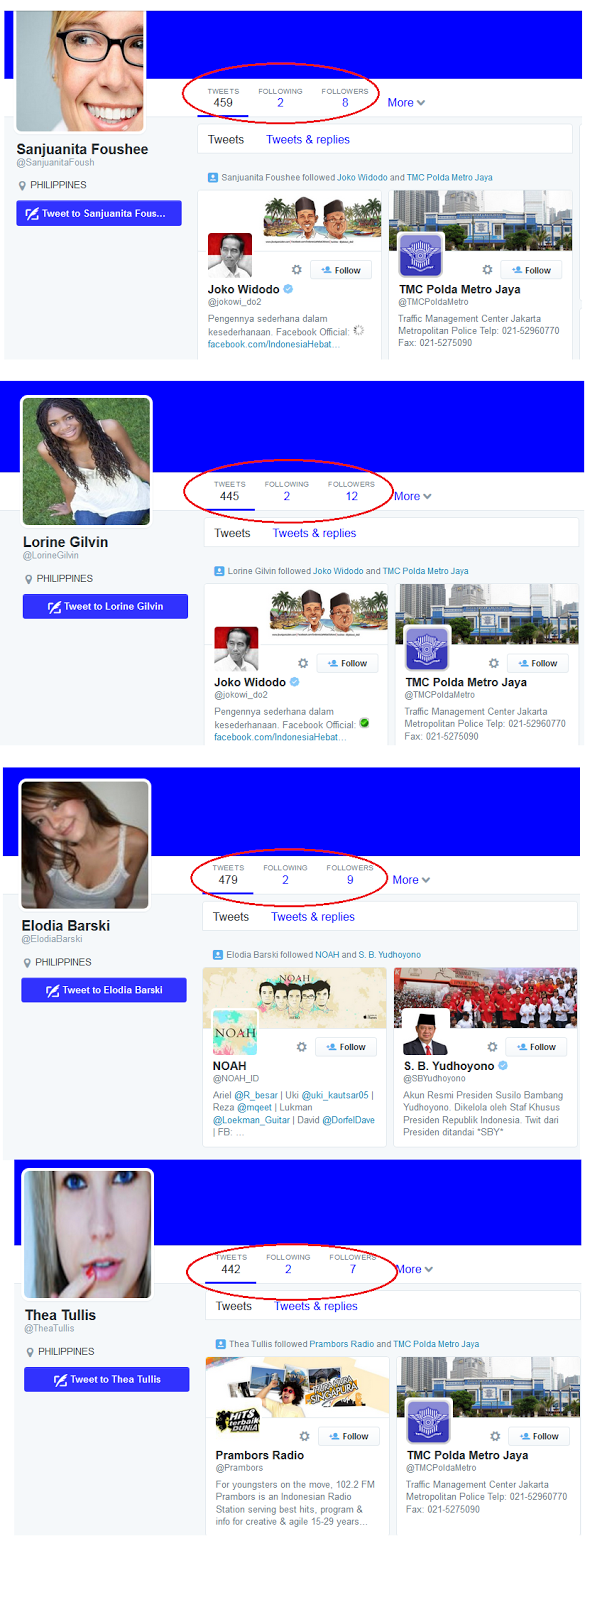The height and width of the screenshot is (1600, 602).
Task: Follow S. B. Yudhoyono account
Action: pyautogui.click(x=536, y=1047)
